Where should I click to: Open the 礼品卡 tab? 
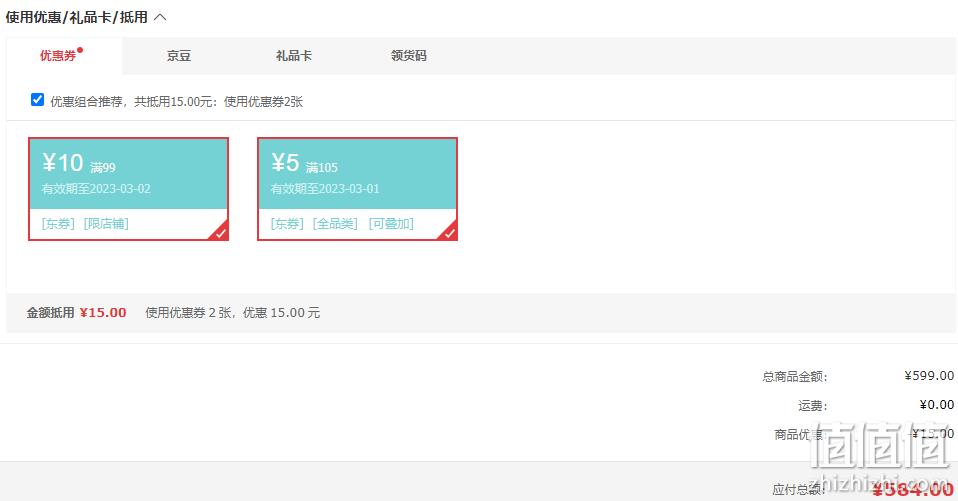[293, 56]
